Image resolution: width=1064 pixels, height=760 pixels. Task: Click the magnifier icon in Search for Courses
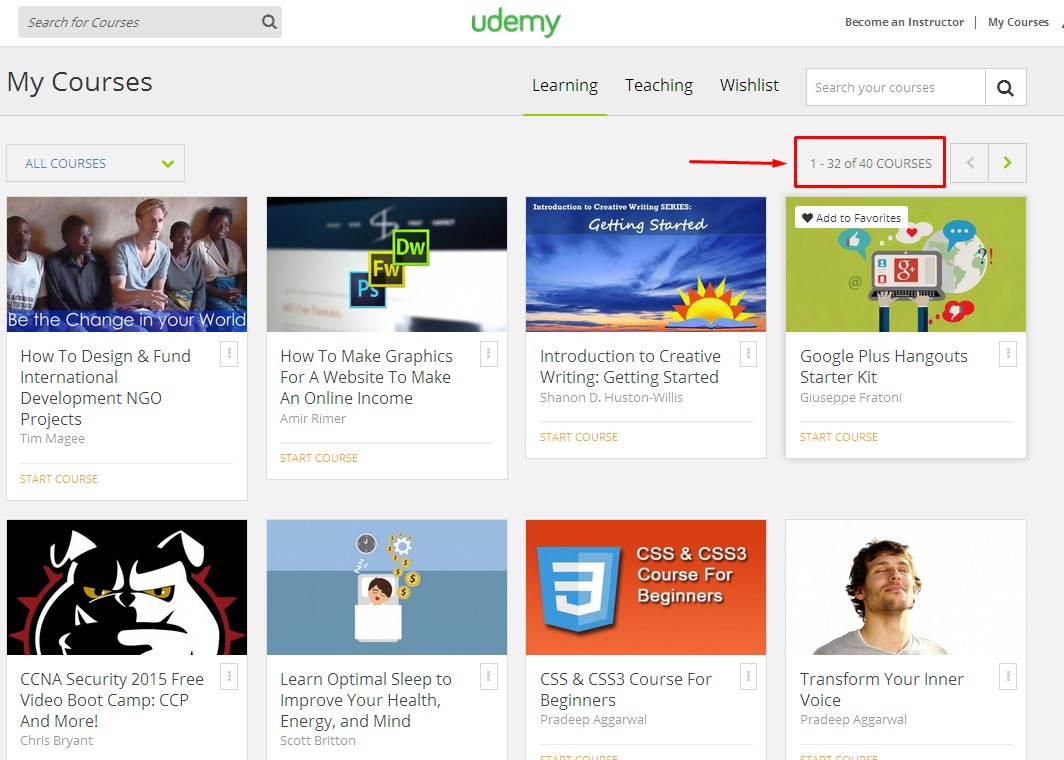[269, 22]
